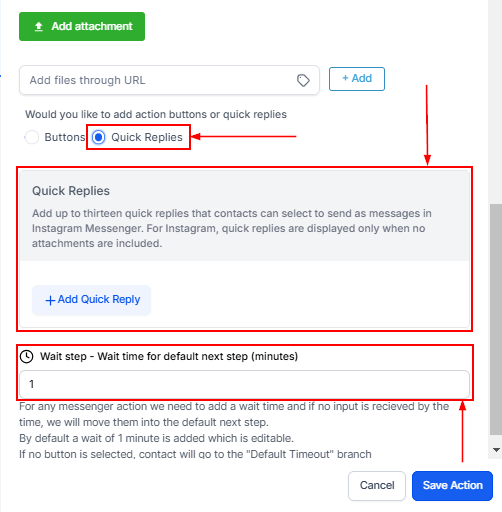Select the Buttons radio option
The image size is (502, 512).
tap(32, 137)
